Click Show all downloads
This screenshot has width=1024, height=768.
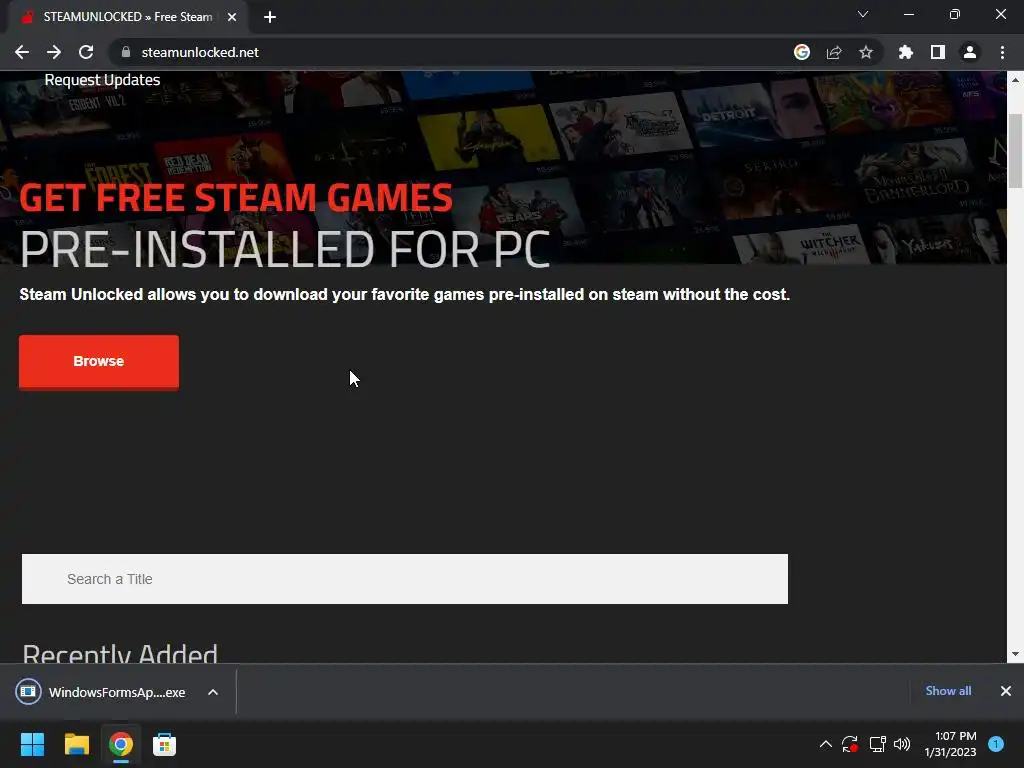(948, 691)
